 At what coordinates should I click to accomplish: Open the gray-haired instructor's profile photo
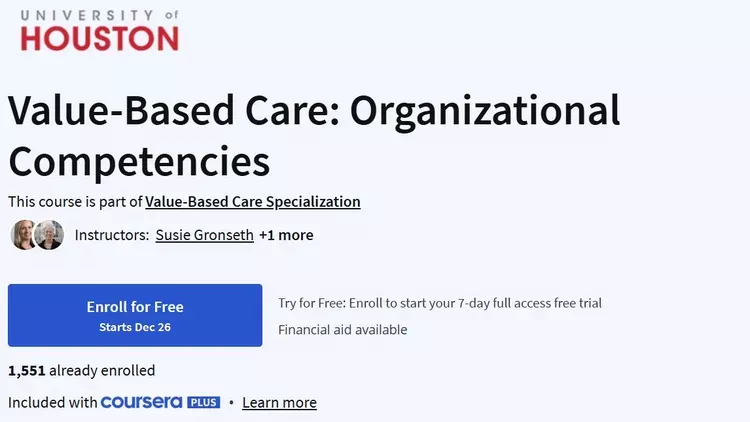[49, 235]
